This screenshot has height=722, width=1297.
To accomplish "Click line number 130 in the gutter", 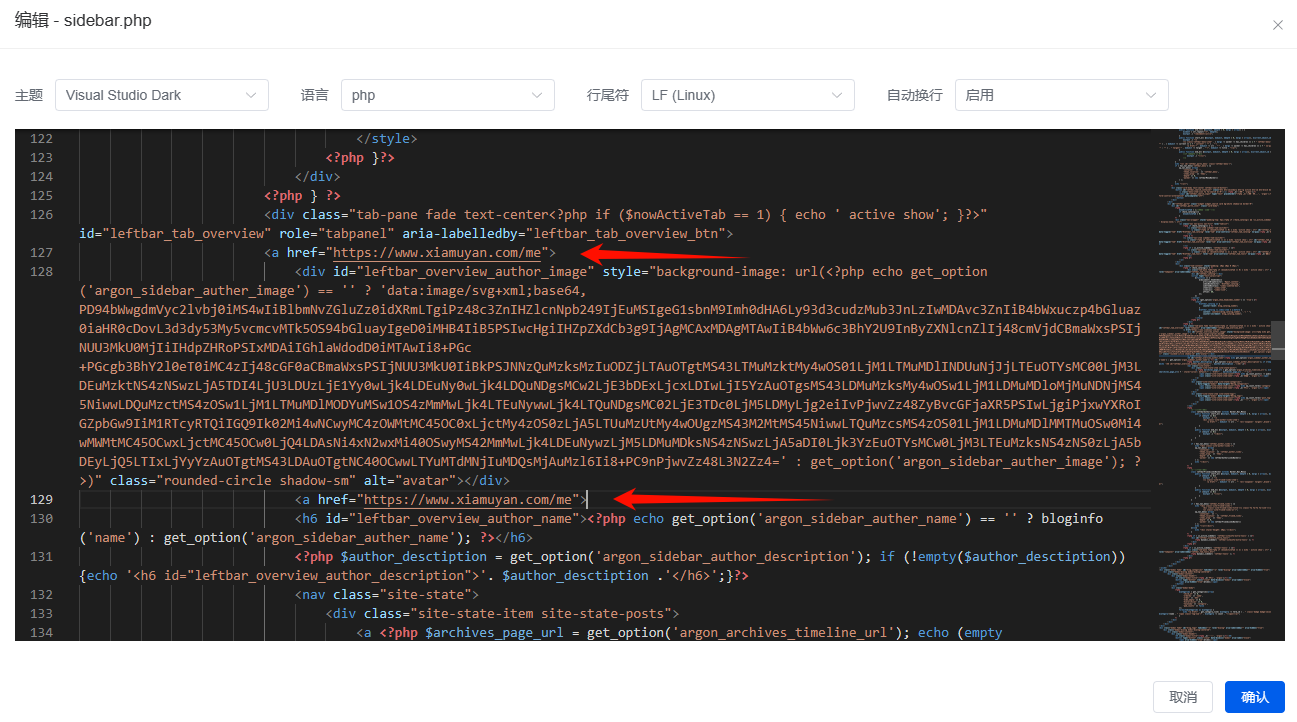I will pos(42,519).
